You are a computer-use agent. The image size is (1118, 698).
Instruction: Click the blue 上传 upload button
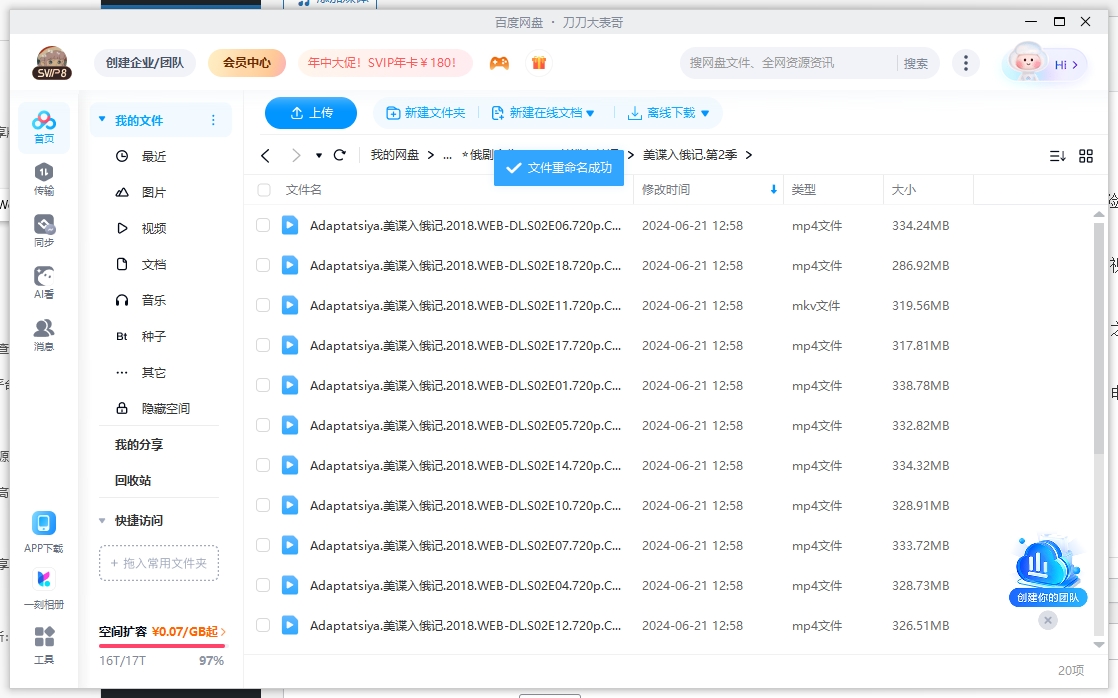pos(311,113)
